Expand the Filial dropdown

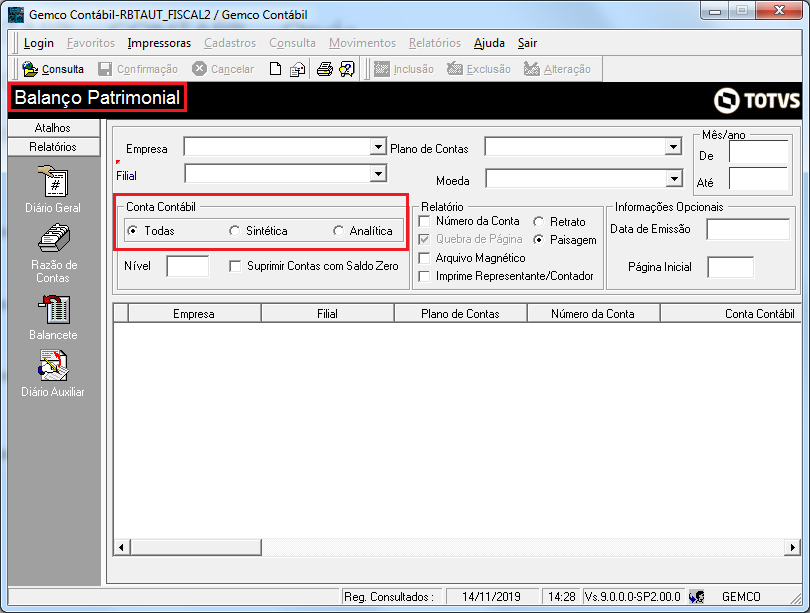pyautogui.click(x=378, y=174)
